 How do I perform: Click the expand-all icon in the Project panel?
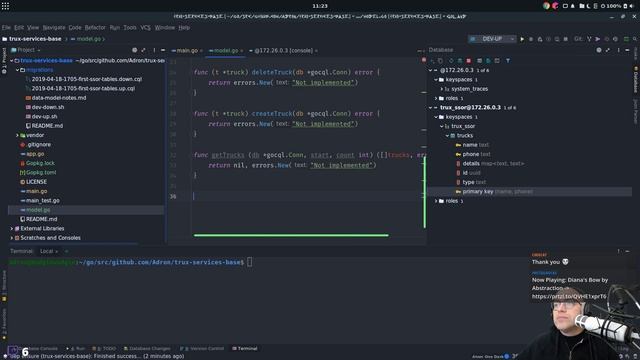point(143,50)
